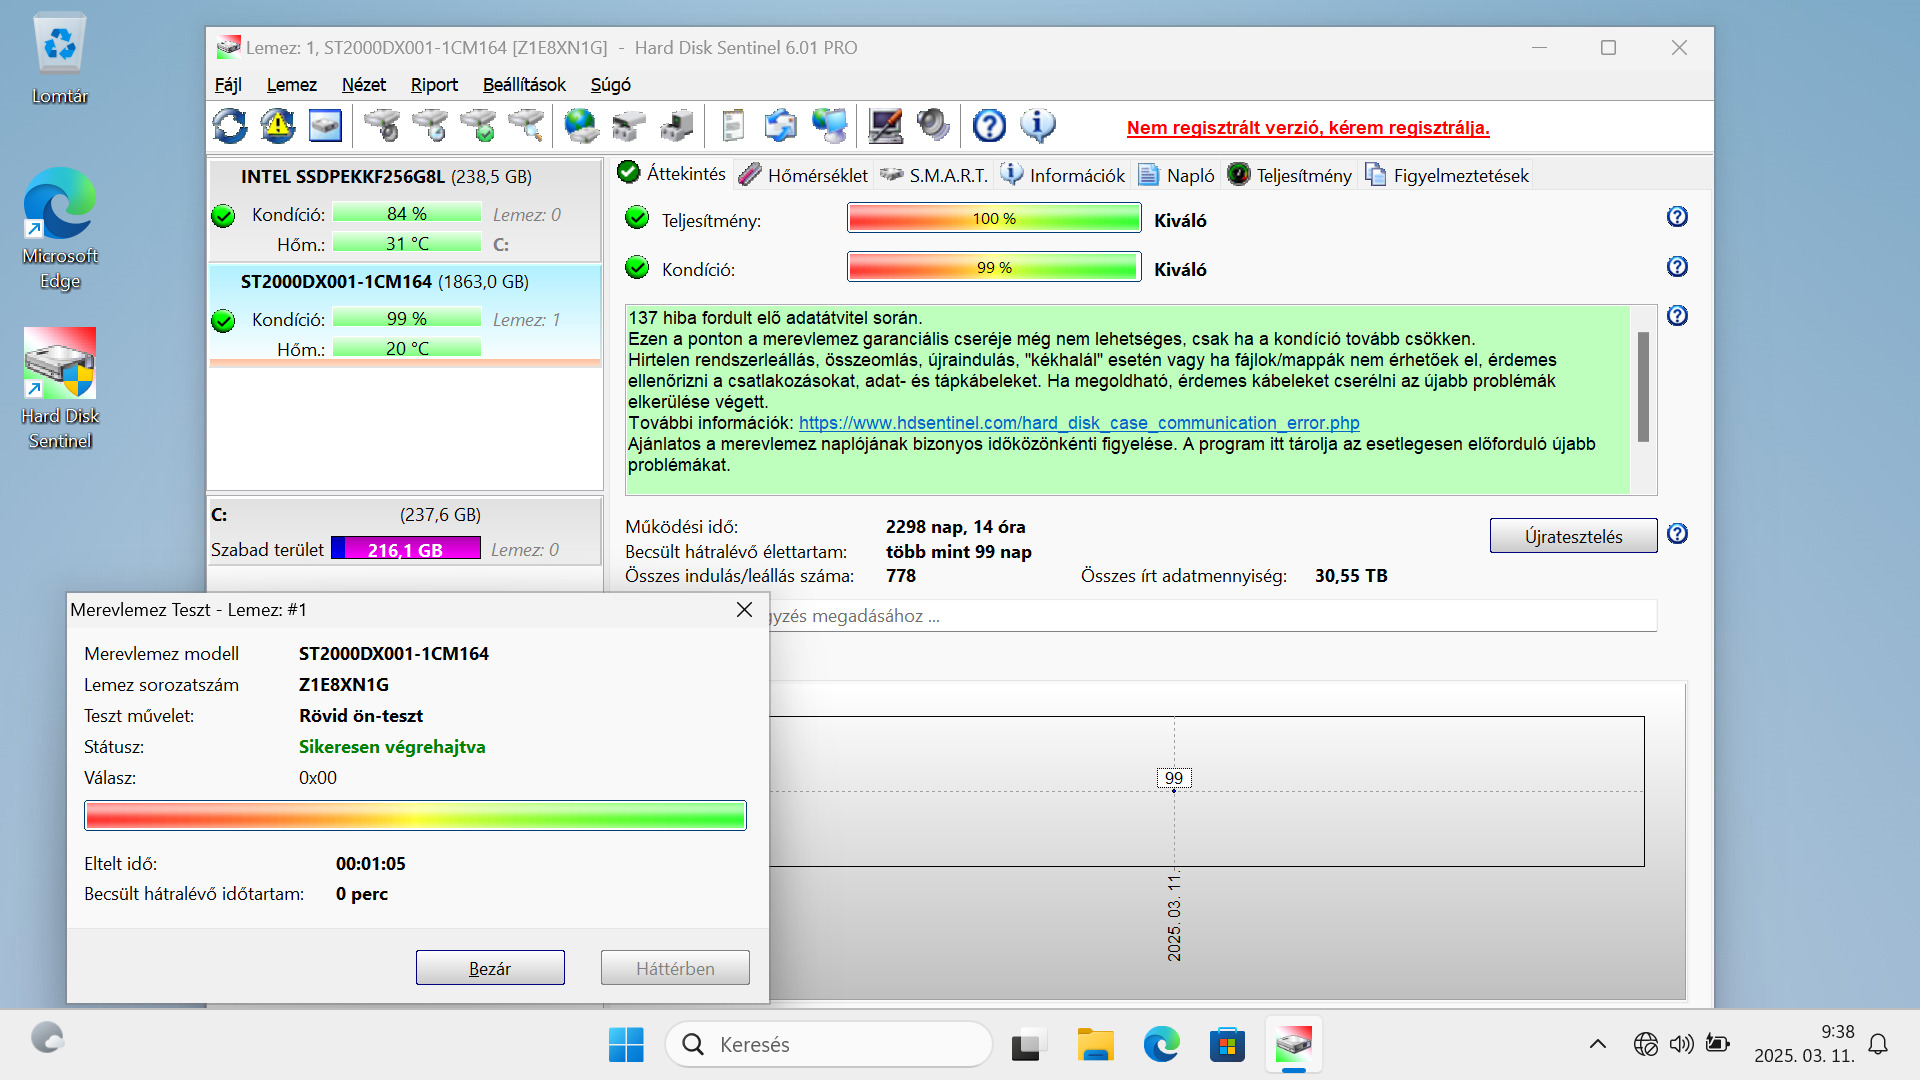Open the report document toolbar icon
Viewport: 1920px width, 1080px height.
[733, 126]
